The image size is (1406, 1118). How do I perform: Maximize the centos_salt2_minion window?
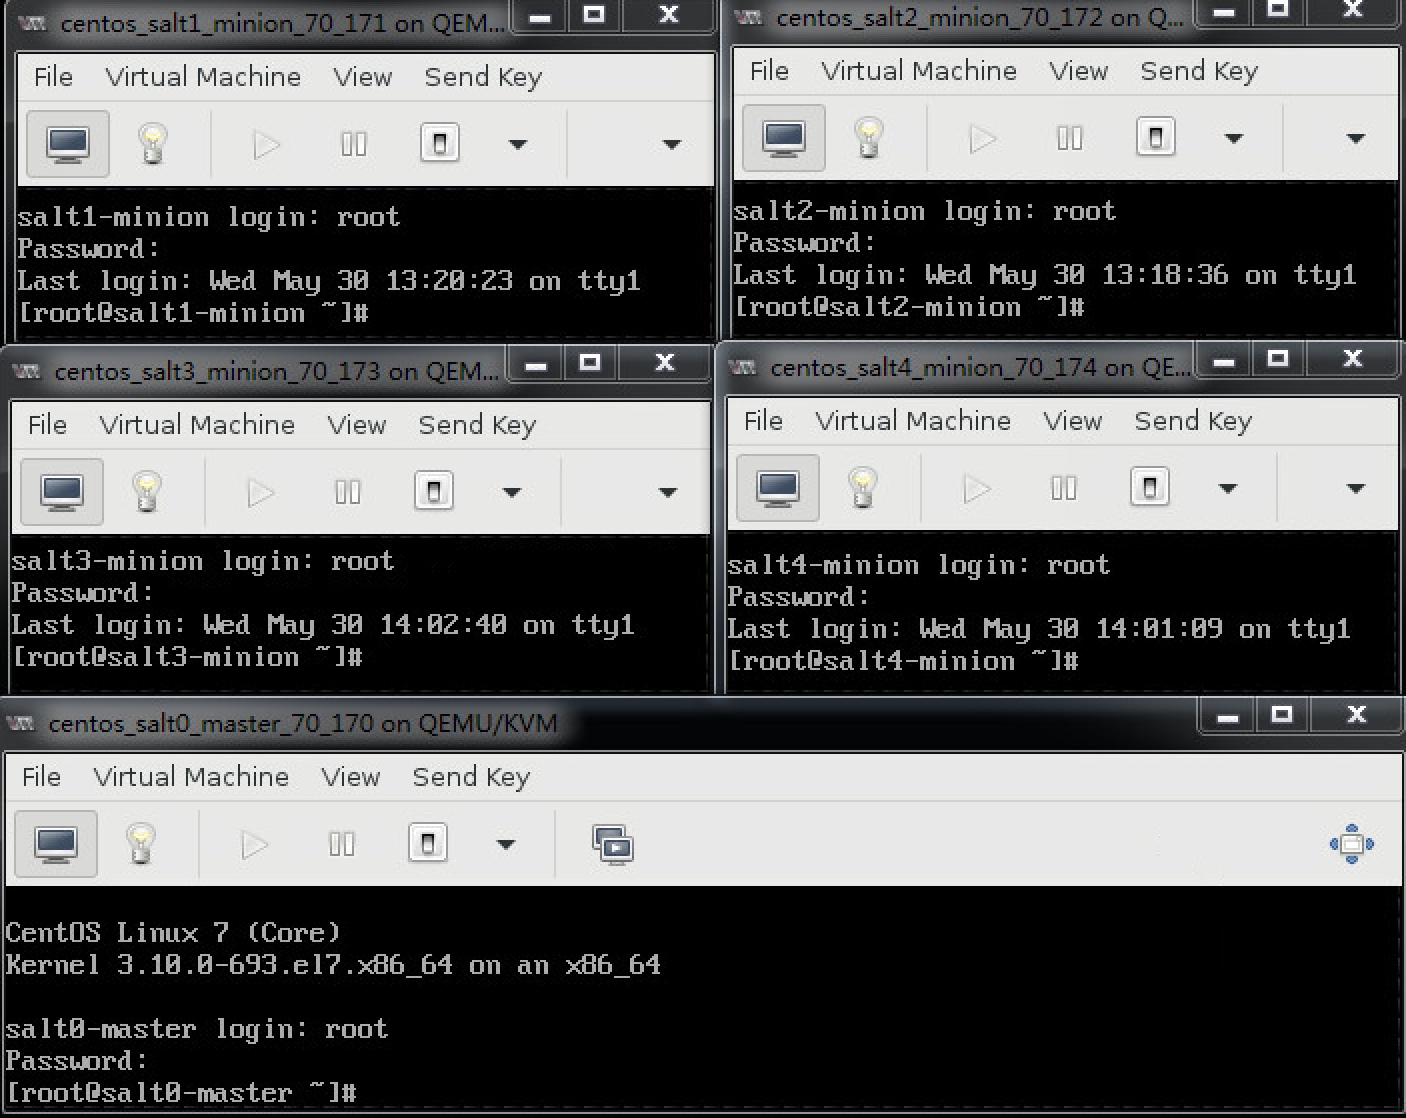[1278, 10]
